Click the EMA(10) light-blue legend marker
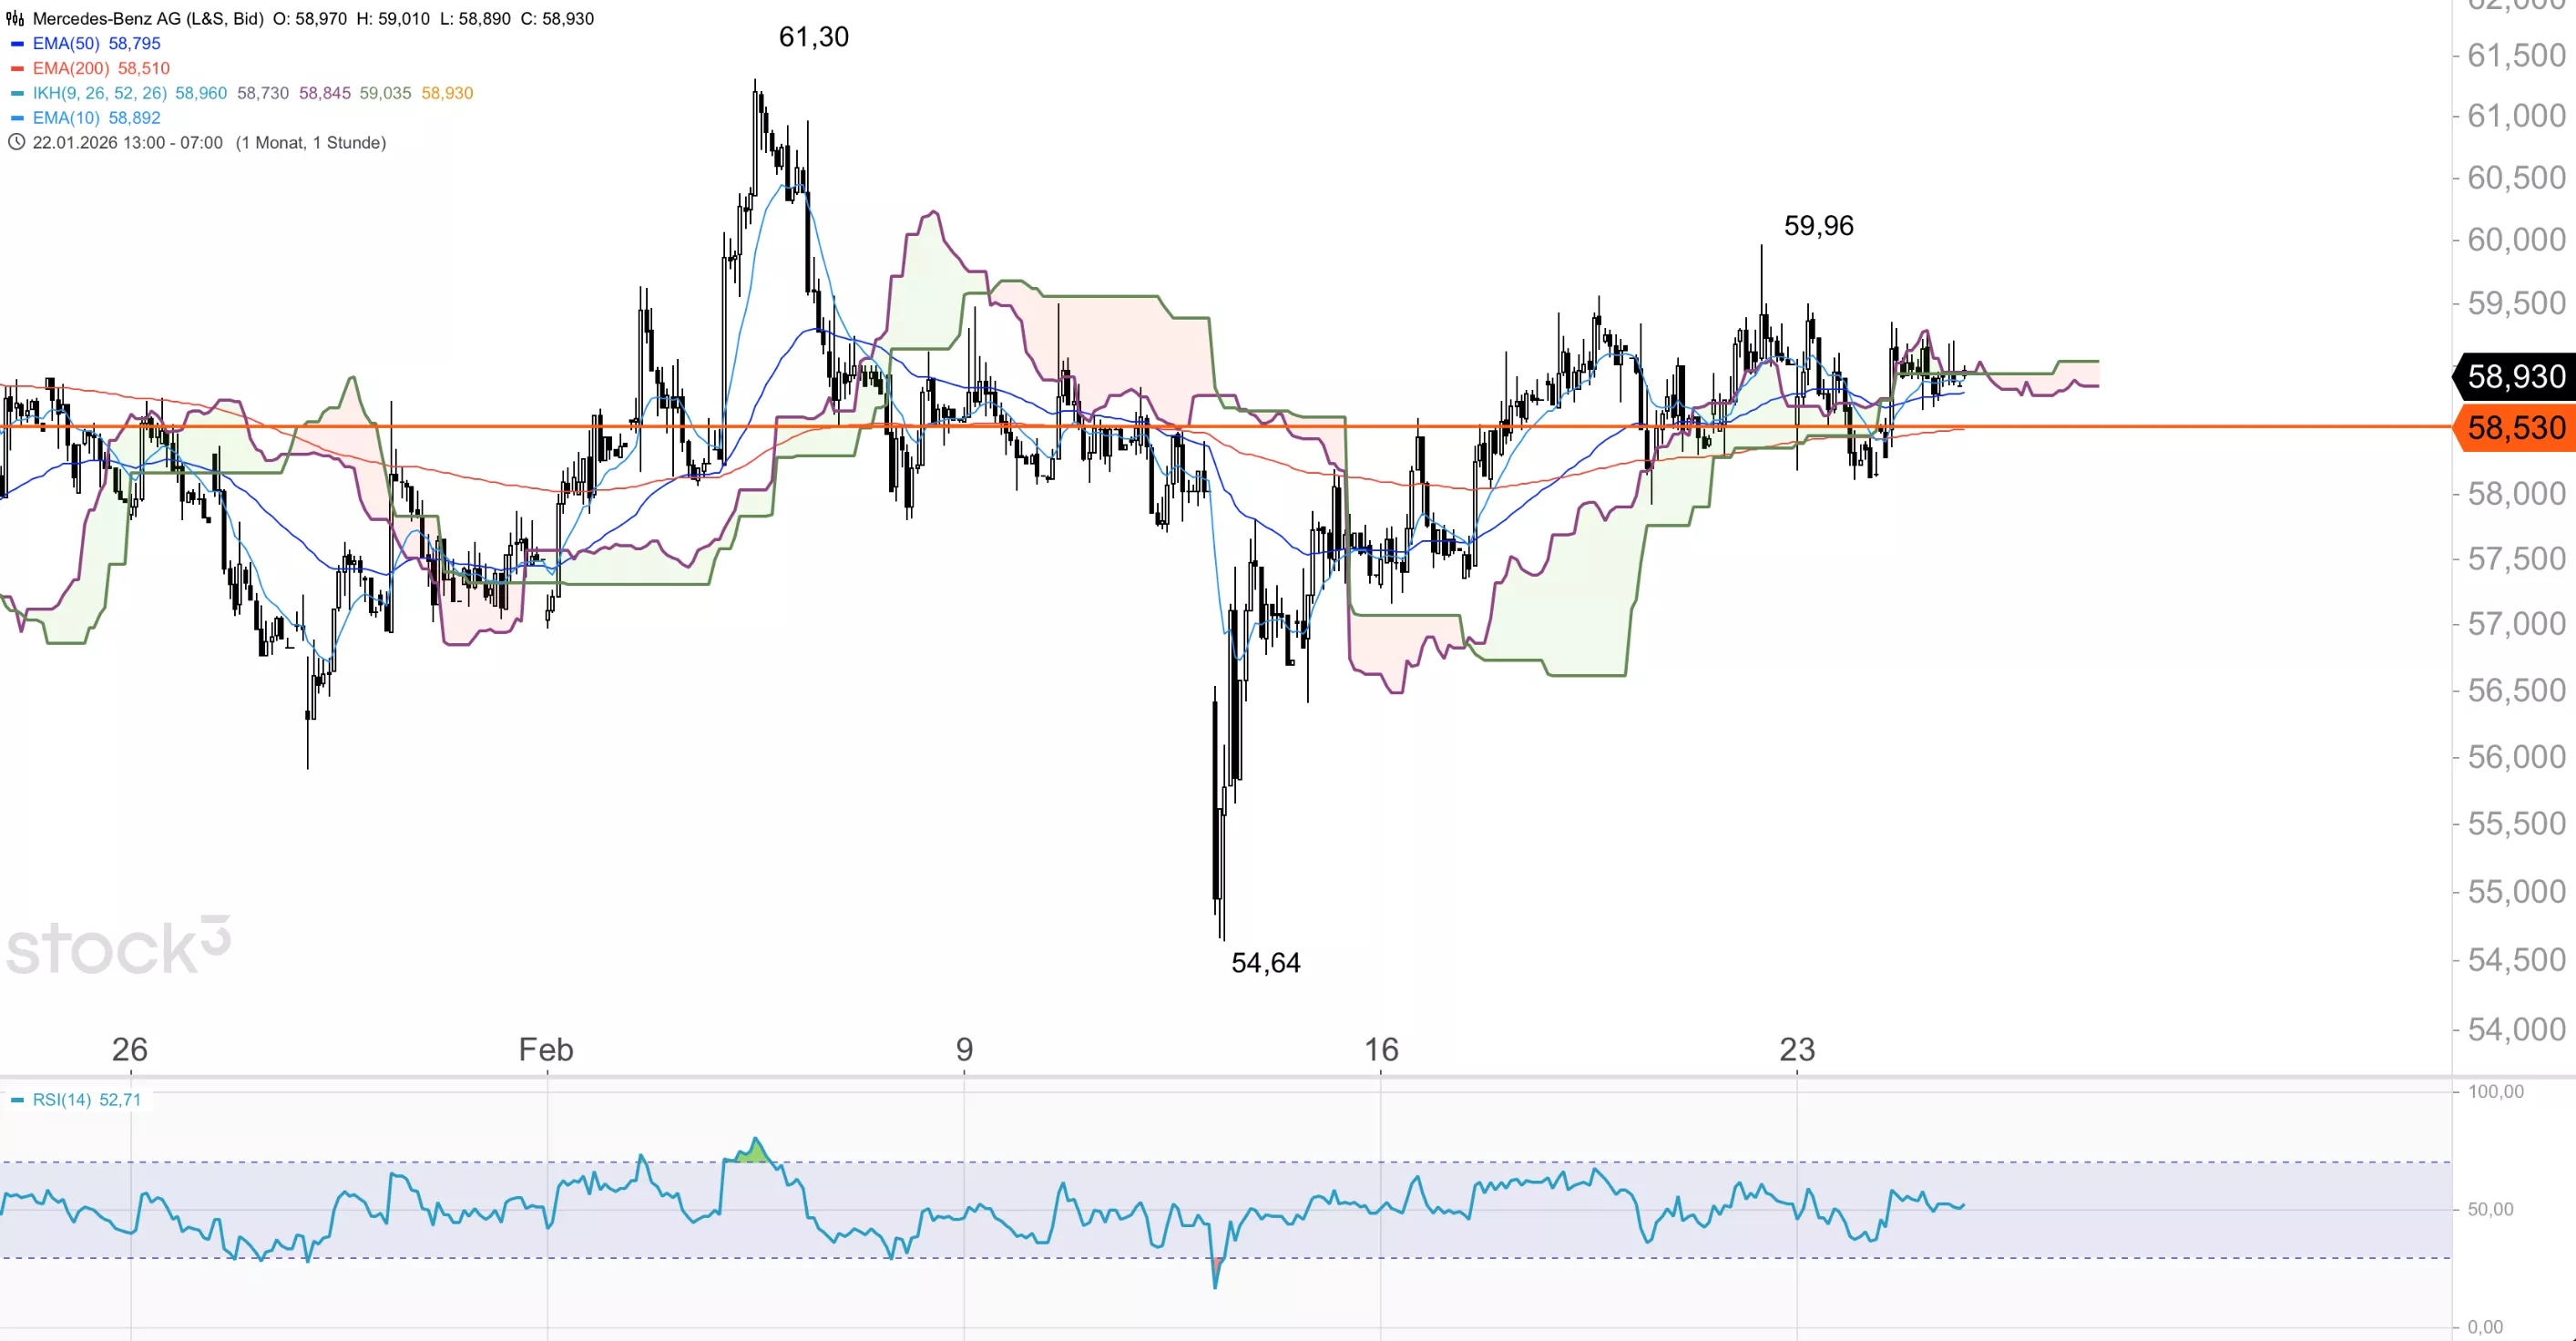This screenshot has width=2576, height=1341. pyautogui.click(x=17, y=118)
